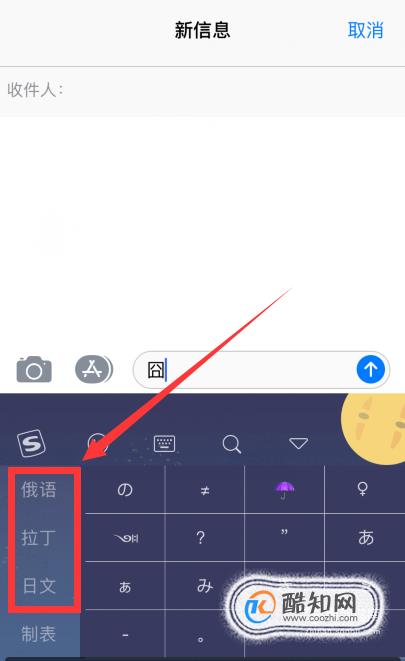Send message with blue arrow button
This screenshot has height=661, width=405.
[370, 369]
